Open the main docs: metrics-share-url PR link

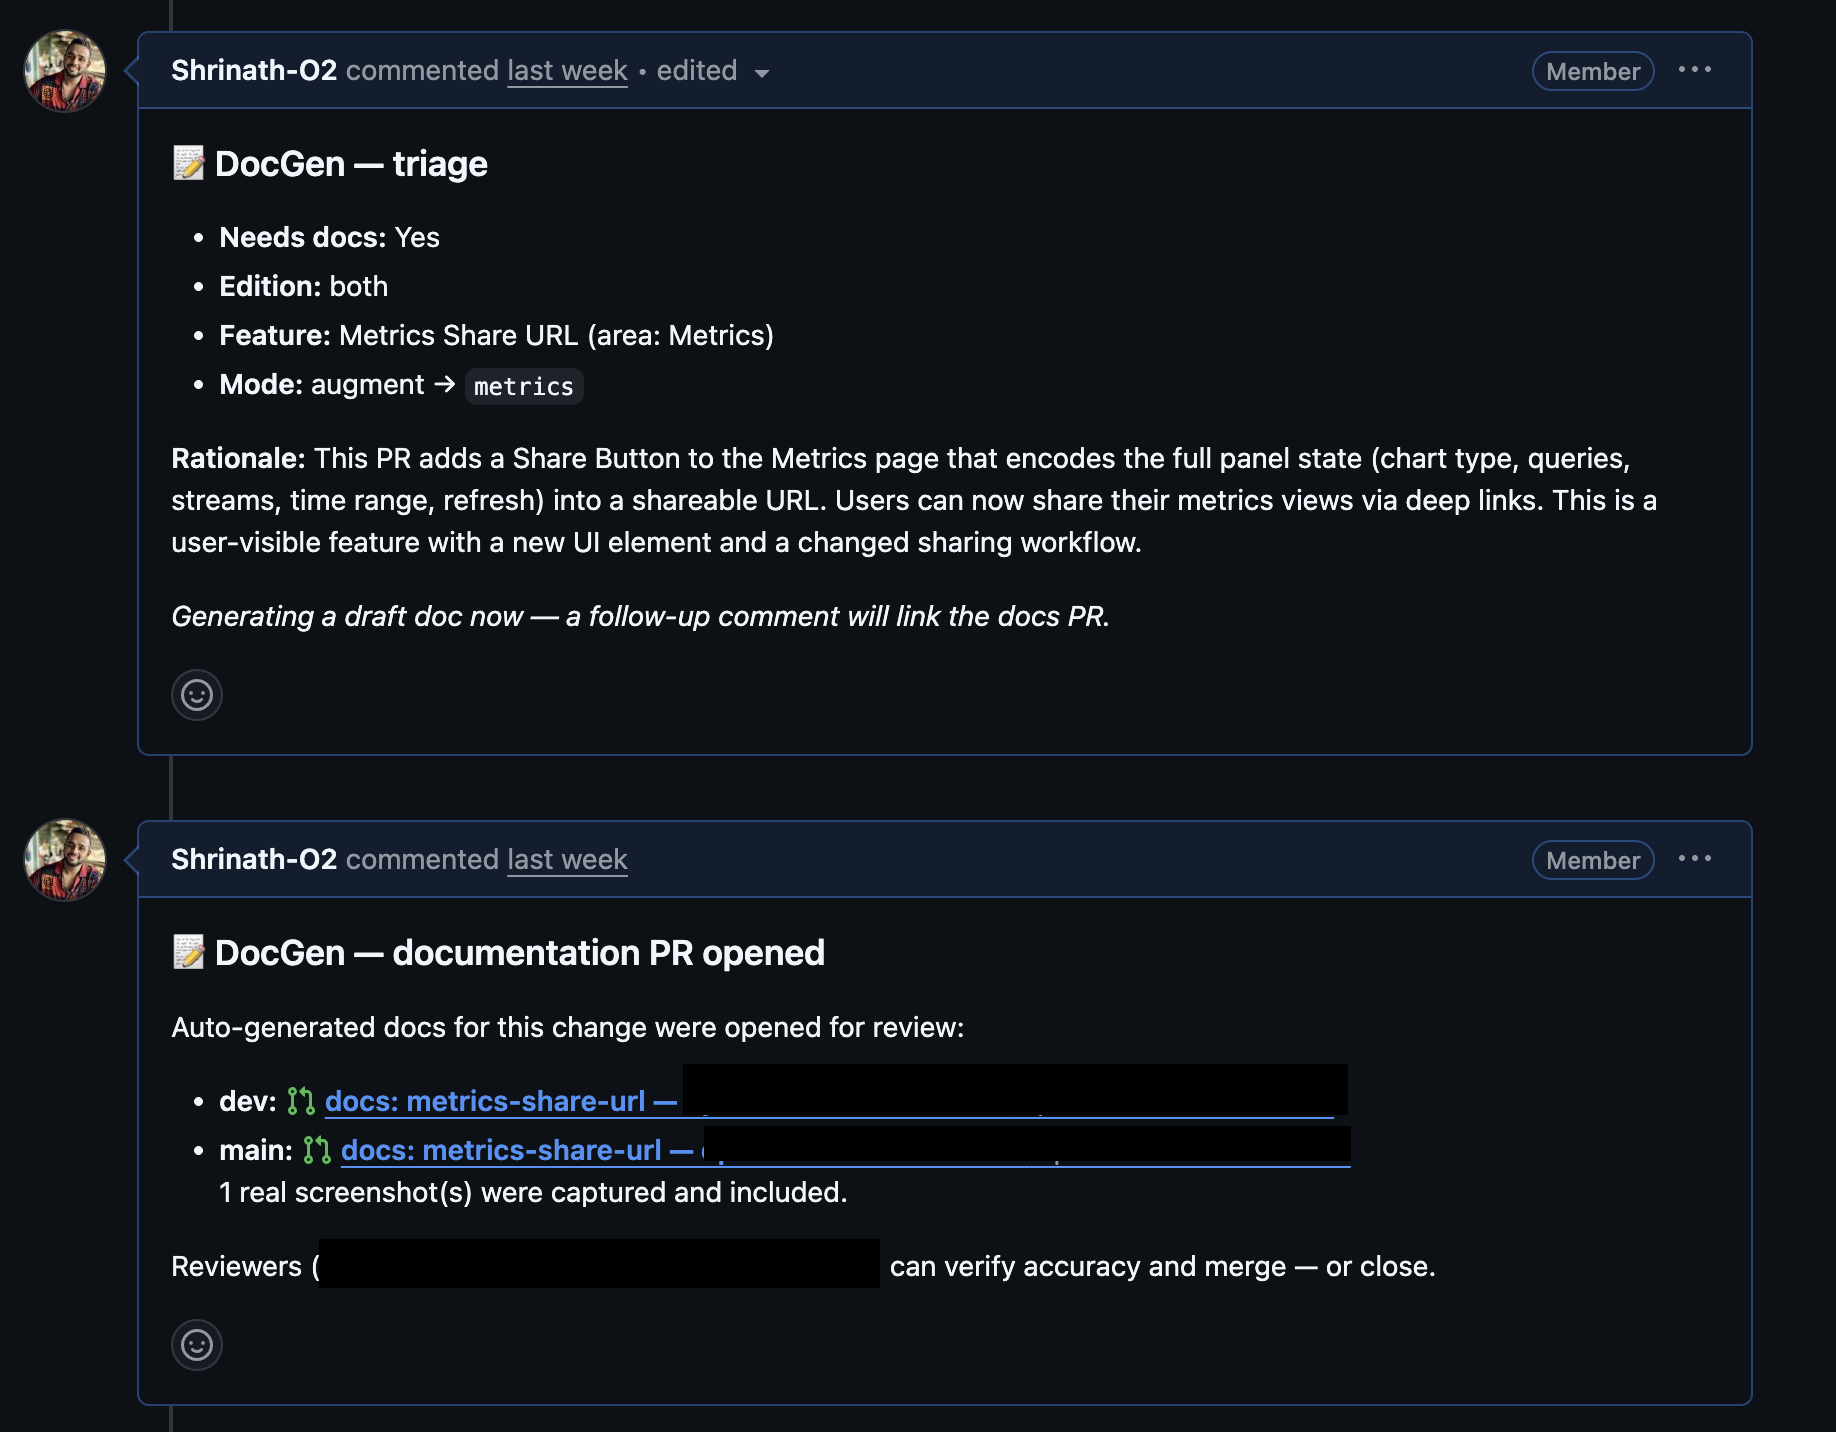(x=845, y=1150)
